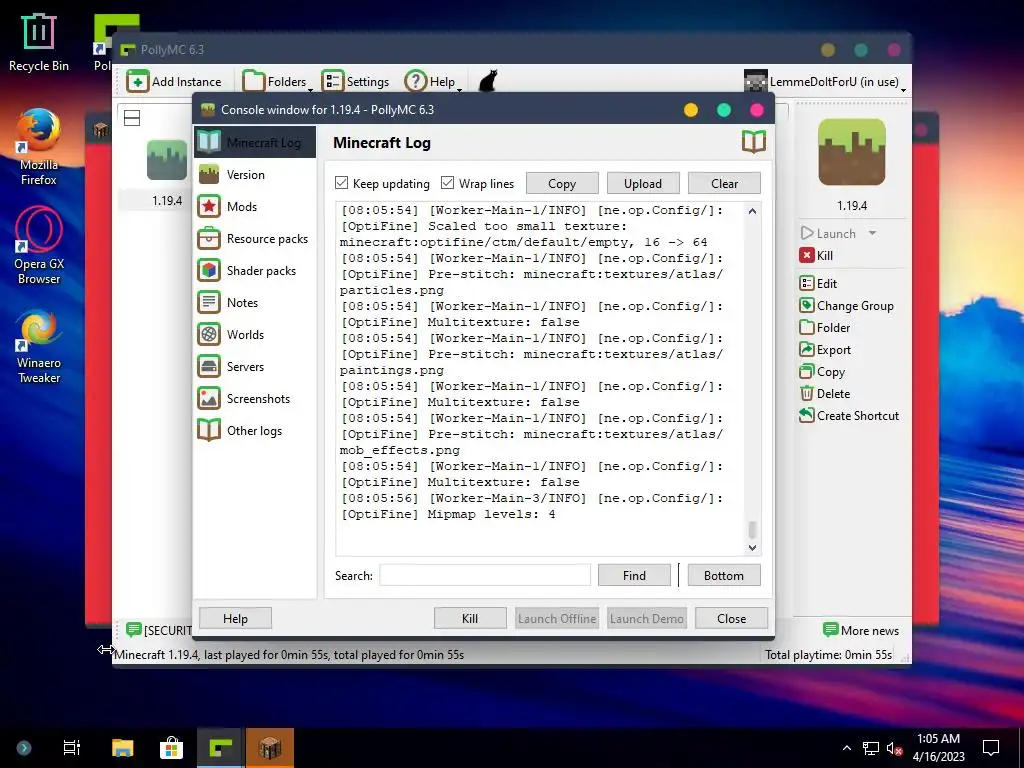The height and width of the screenshot is (768, 1024).
Task: Open the Notes page
Action: point(255,302)
